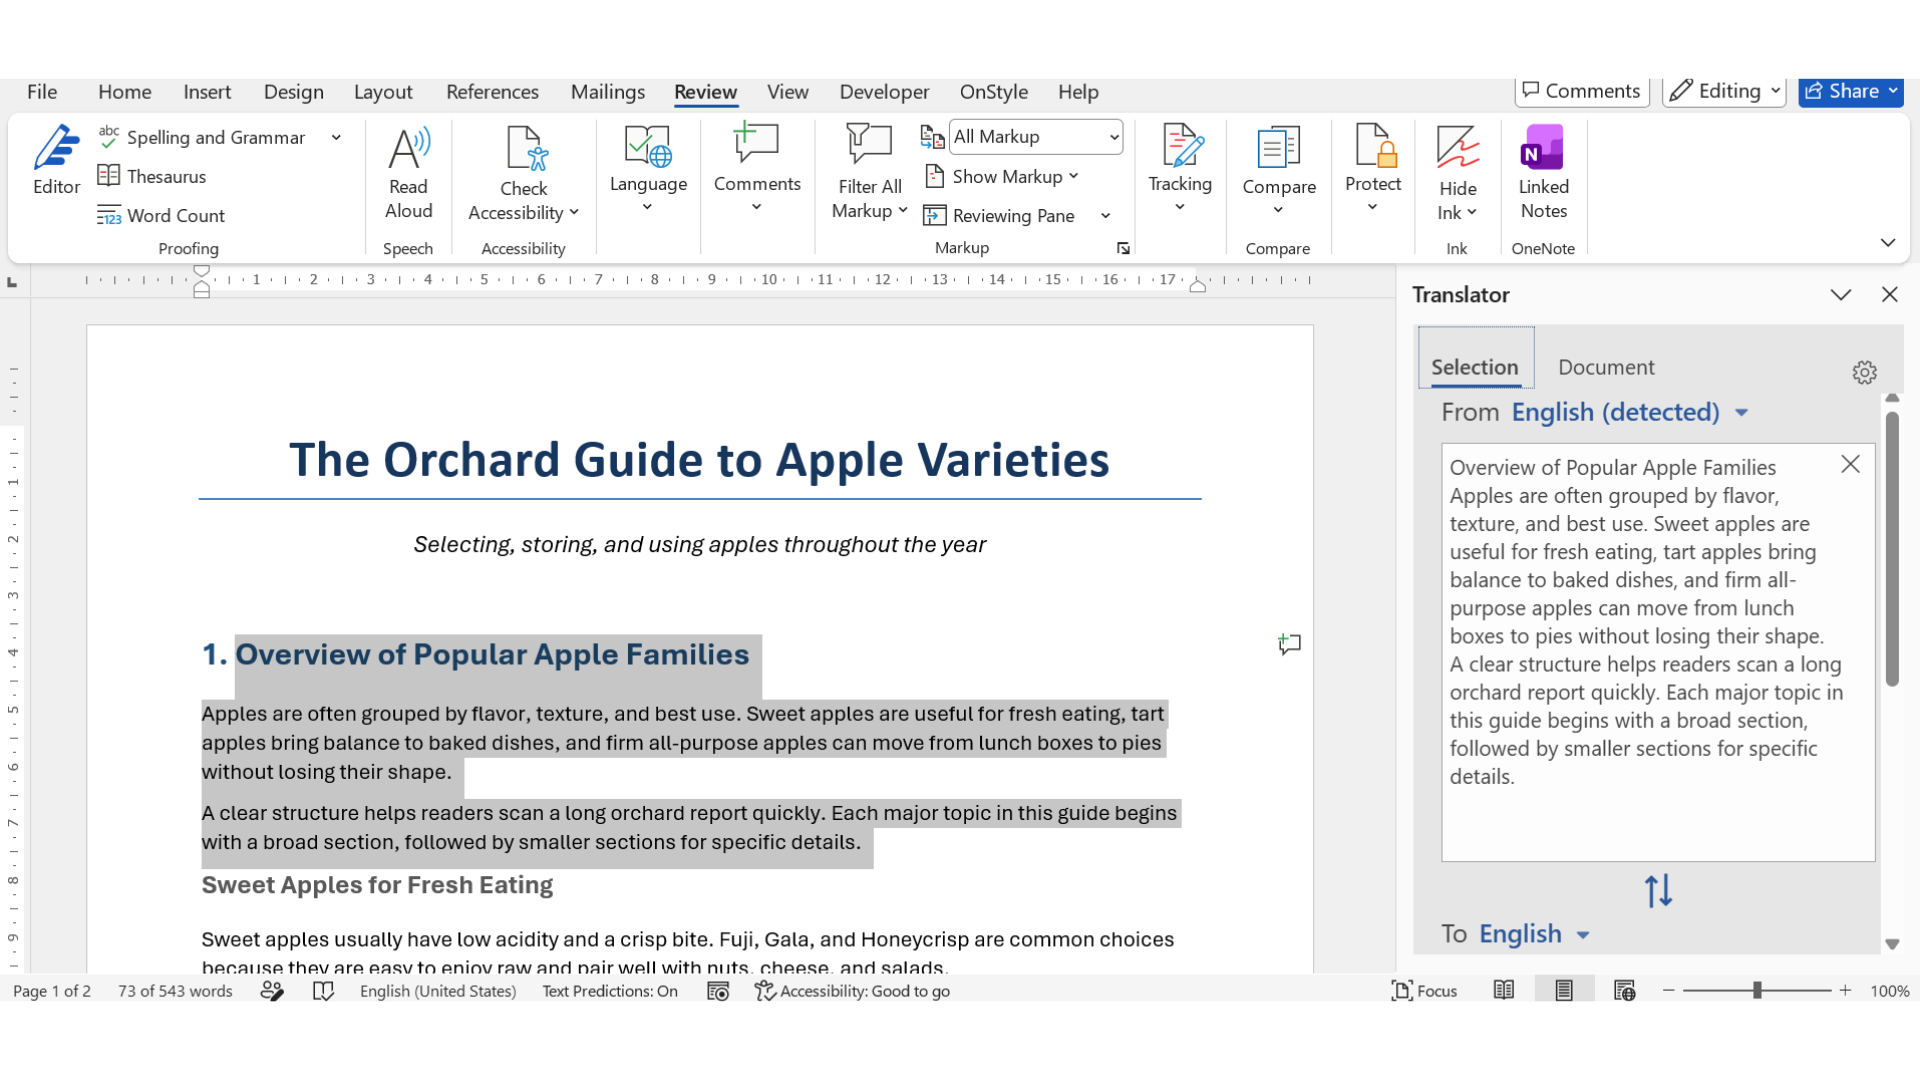The height and width of the screenshot is (1080, 1920).
Task: Switch to Web Layout view
Action: (1624, 990)
